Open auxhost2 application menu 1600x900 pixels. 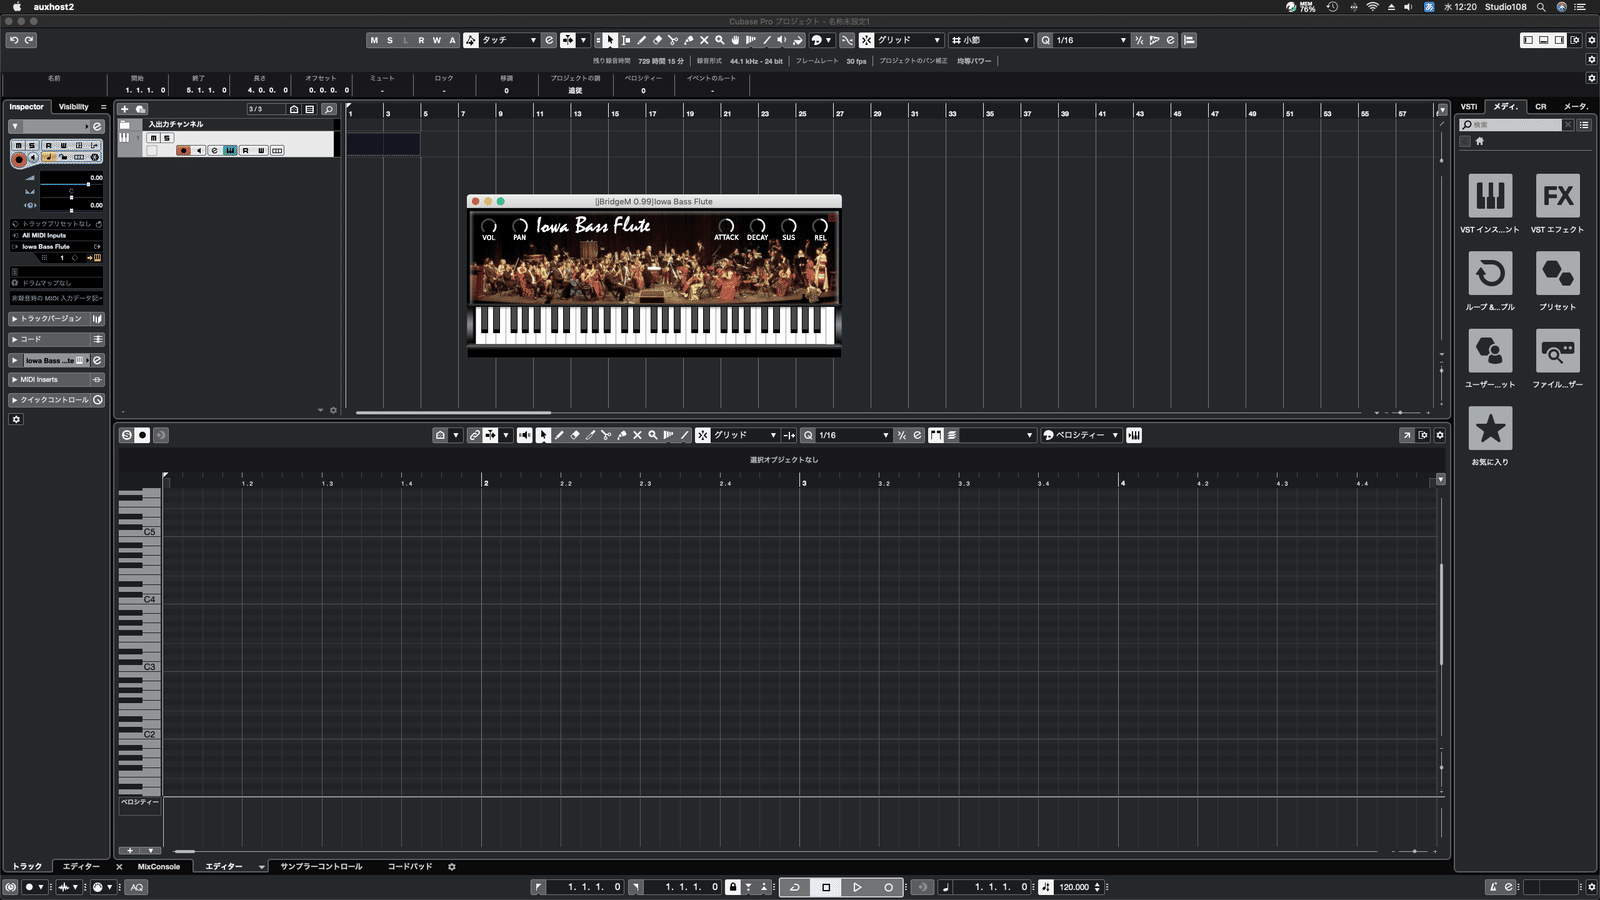(53, 7)
